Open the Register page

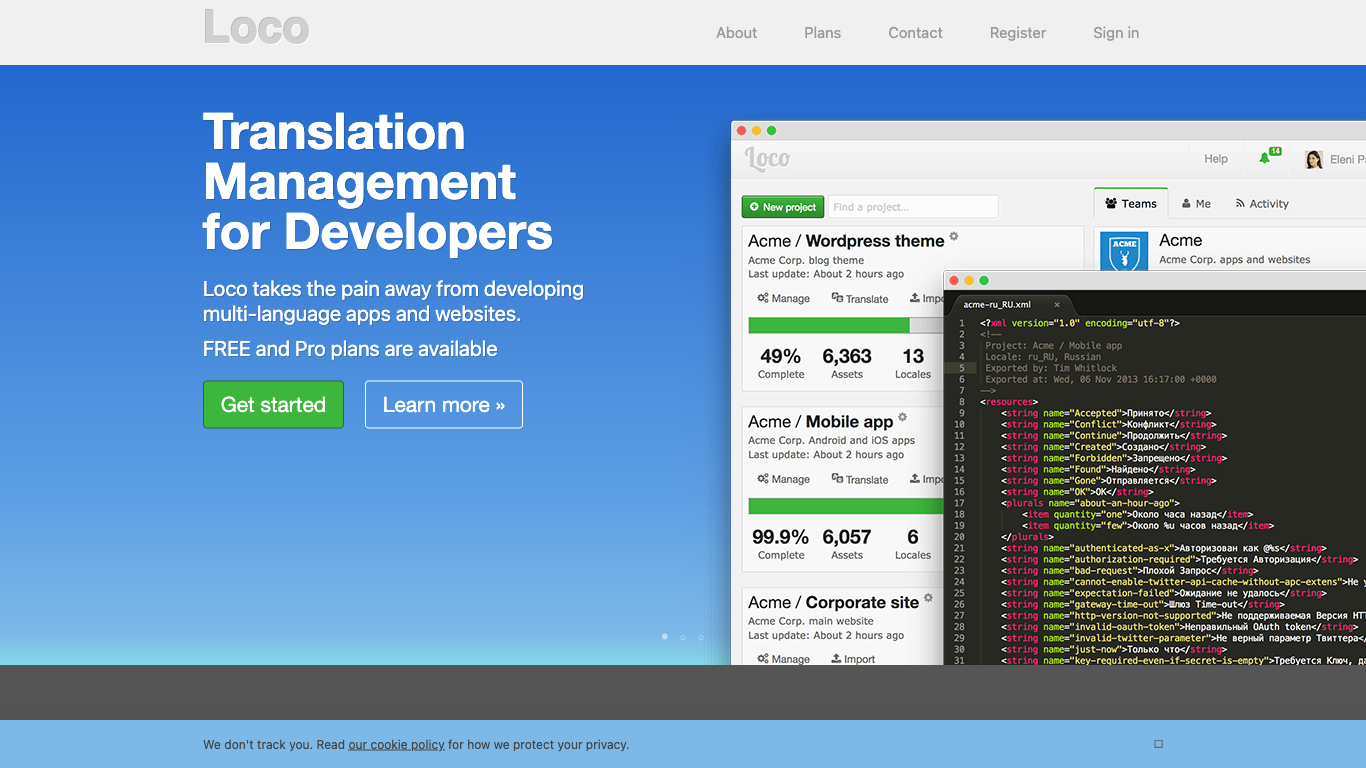pos(1018,33)
